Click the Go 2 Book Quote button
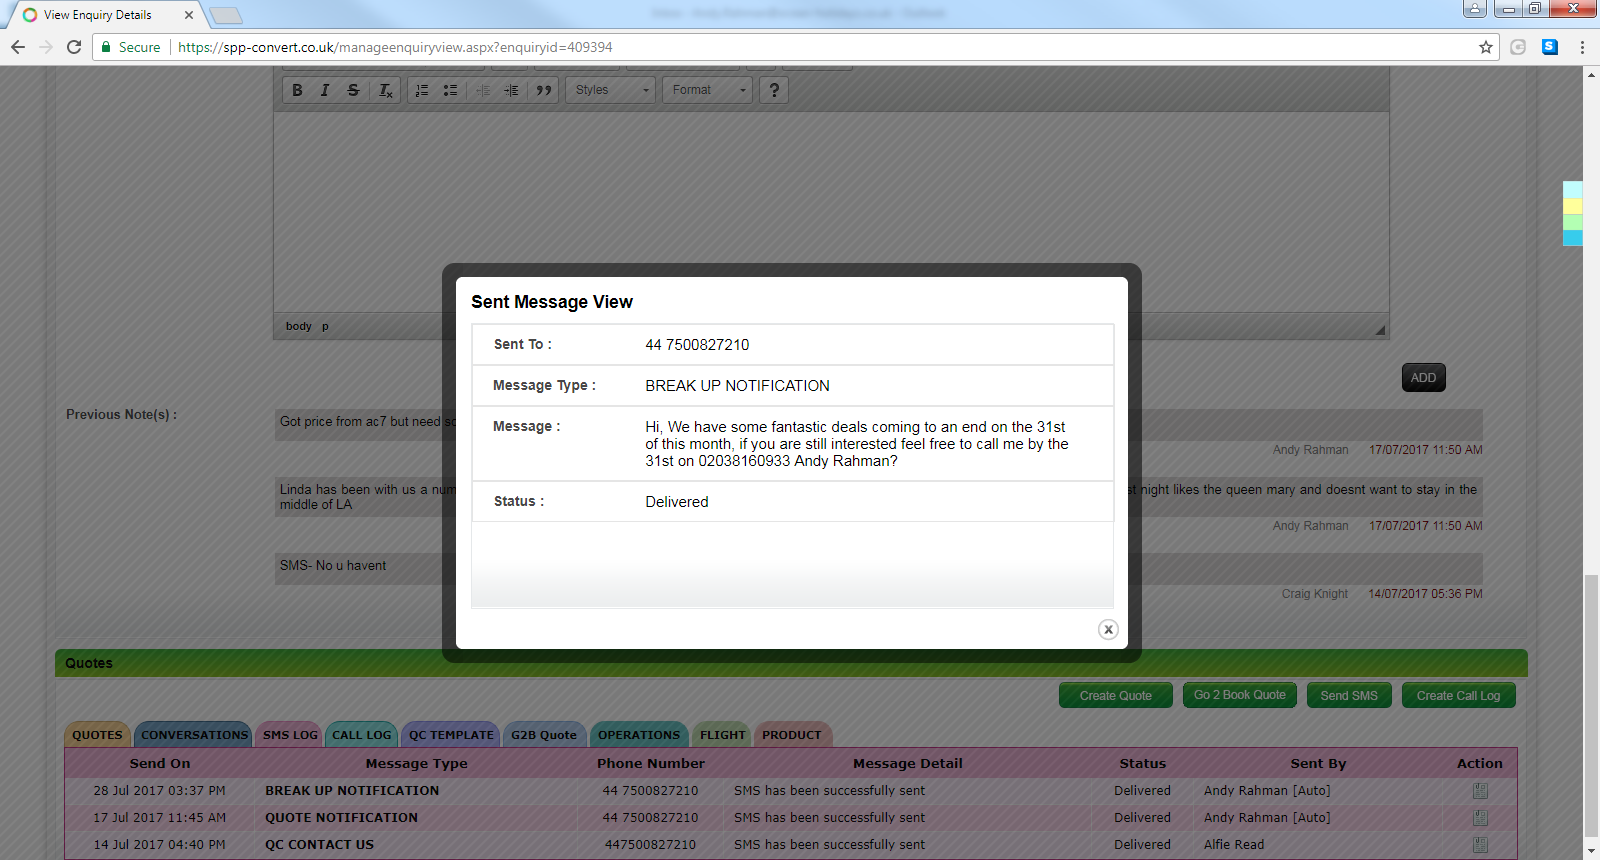The height and width of the screenshot is (860, 1600). coord(1240,695)
